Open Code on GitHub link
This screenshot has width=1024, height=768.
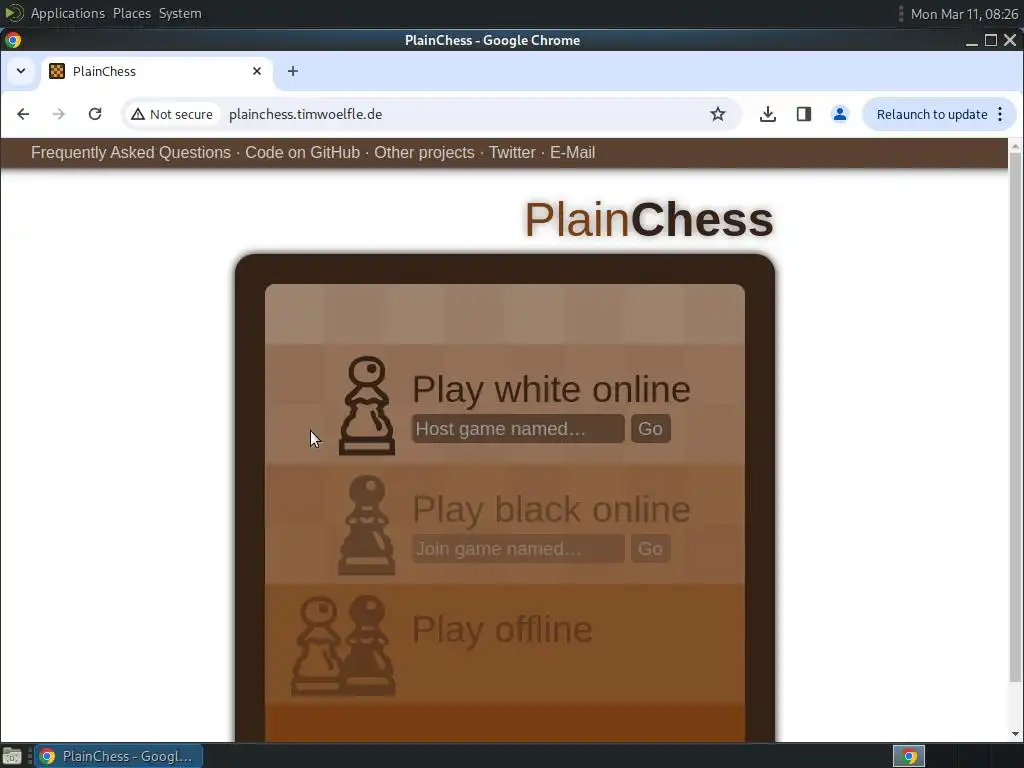point(302,152)
